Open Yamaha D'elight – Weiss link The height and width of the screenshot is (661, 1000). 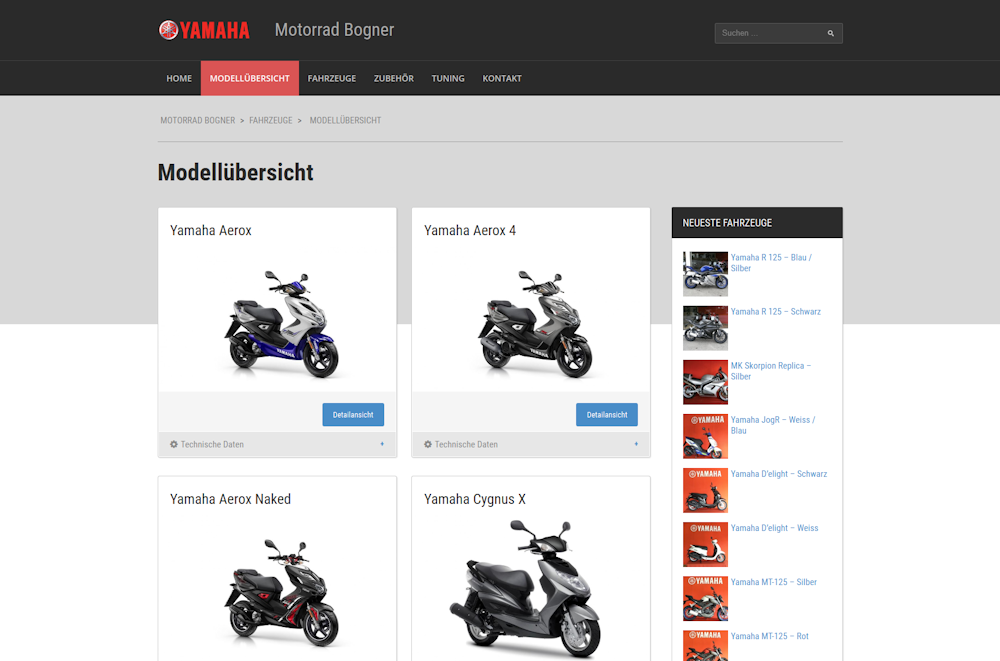point(774,528)
